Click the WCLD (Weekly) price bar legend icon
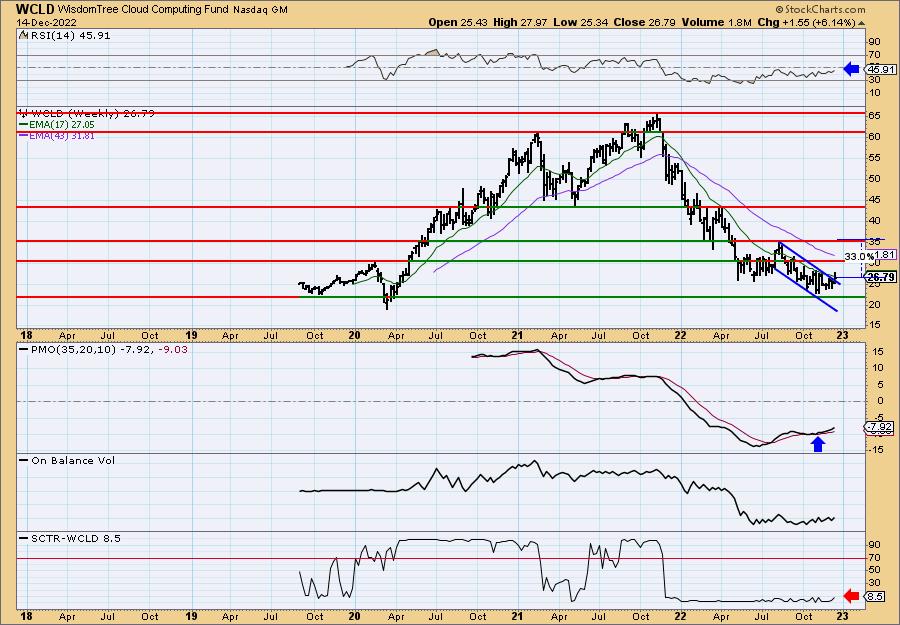This screenshot has width=900, height=625. [x=24, y=113]
